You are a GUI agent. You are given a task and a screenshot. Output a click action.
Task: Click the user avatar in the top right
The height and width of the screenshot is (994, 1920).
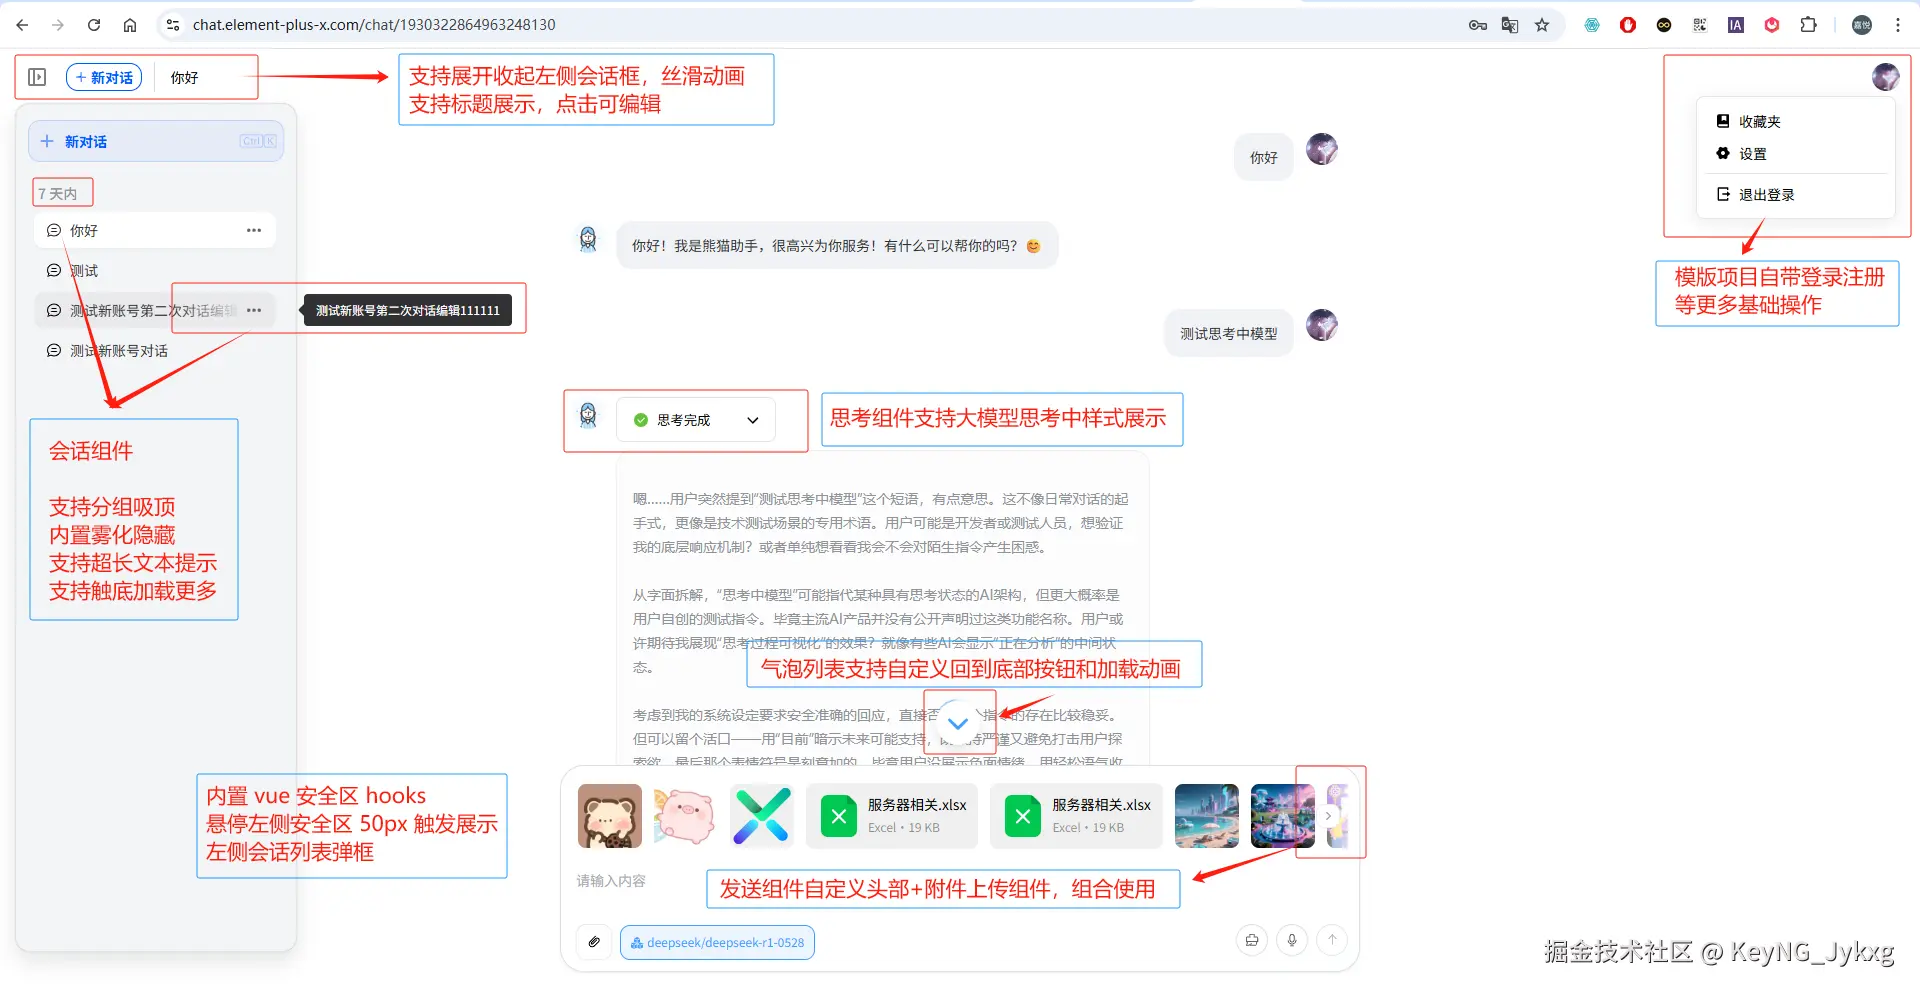[1886, 76]
